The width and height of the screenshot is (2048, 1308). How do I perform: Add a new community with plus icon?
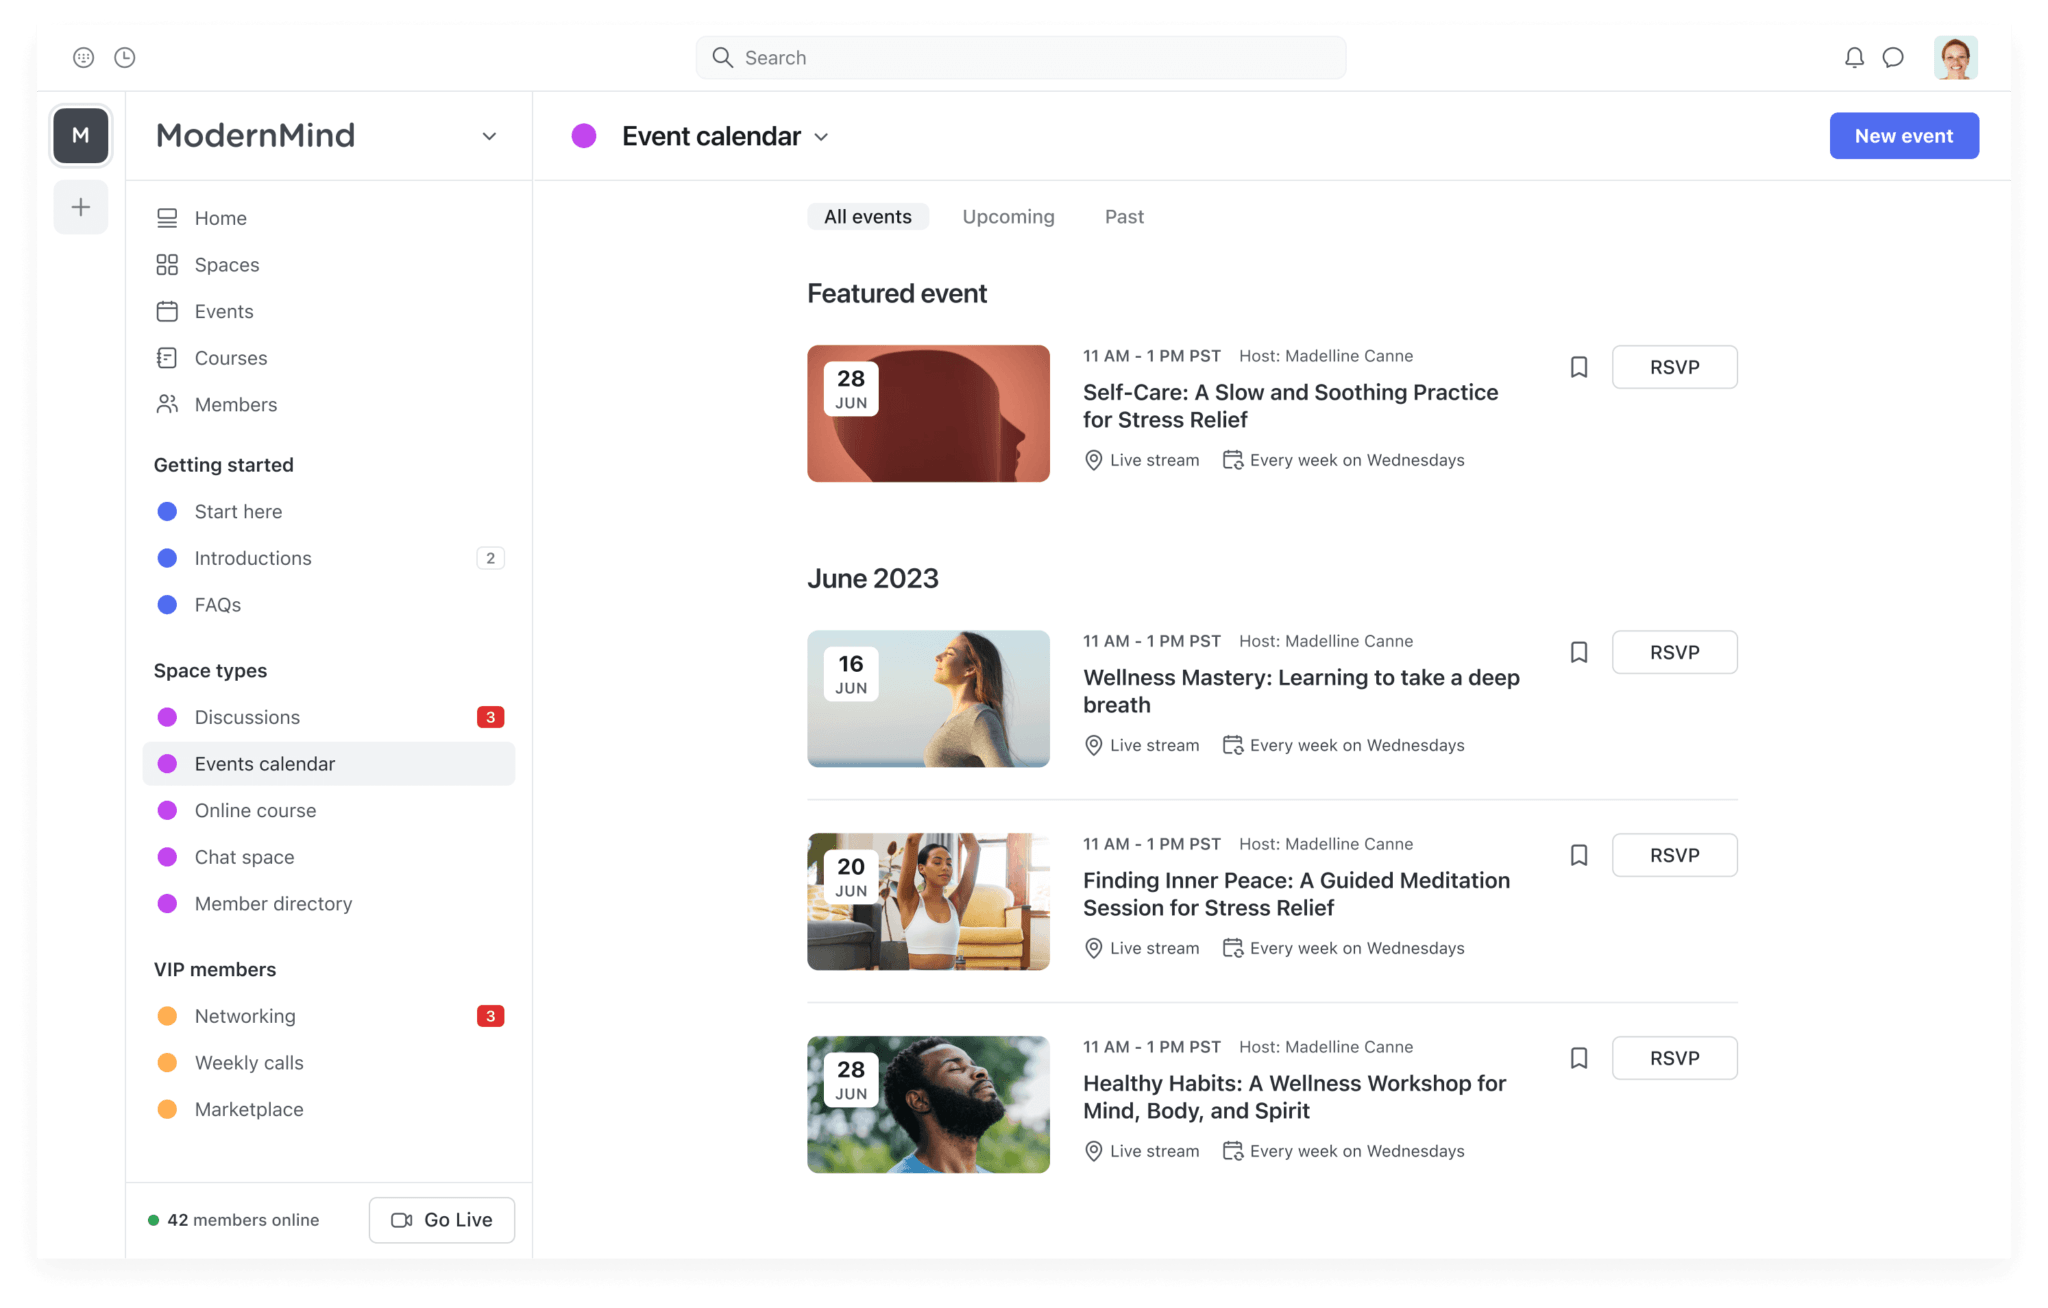click(x=81, y=207)
